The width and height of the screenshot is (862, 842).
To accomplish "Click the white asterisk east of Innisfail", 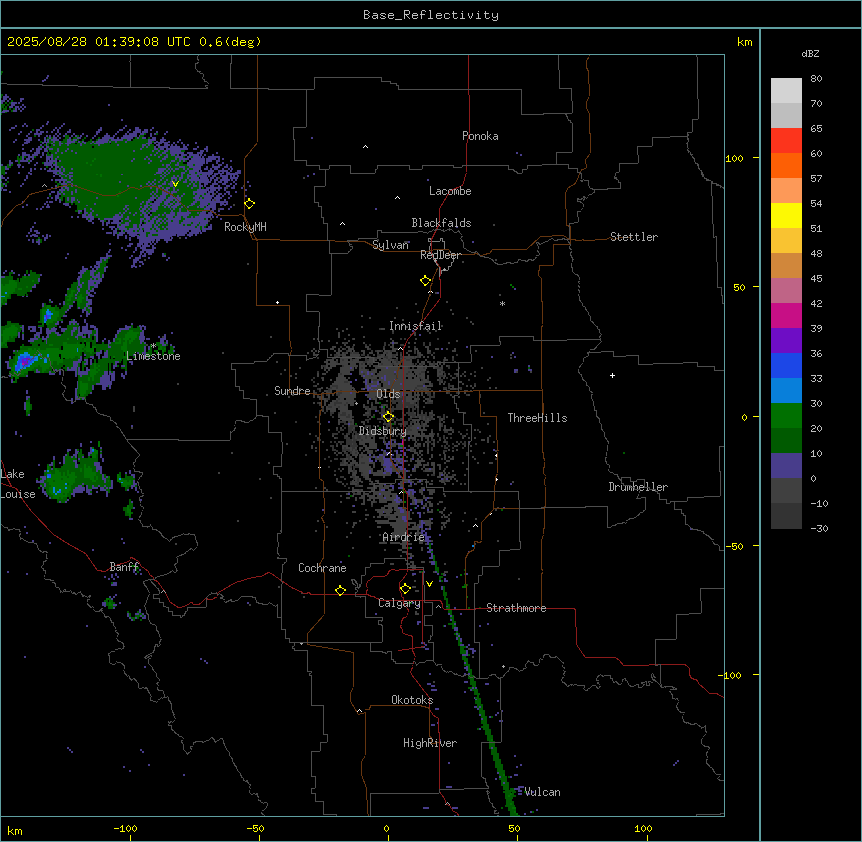I will click(x=502, y=303).
